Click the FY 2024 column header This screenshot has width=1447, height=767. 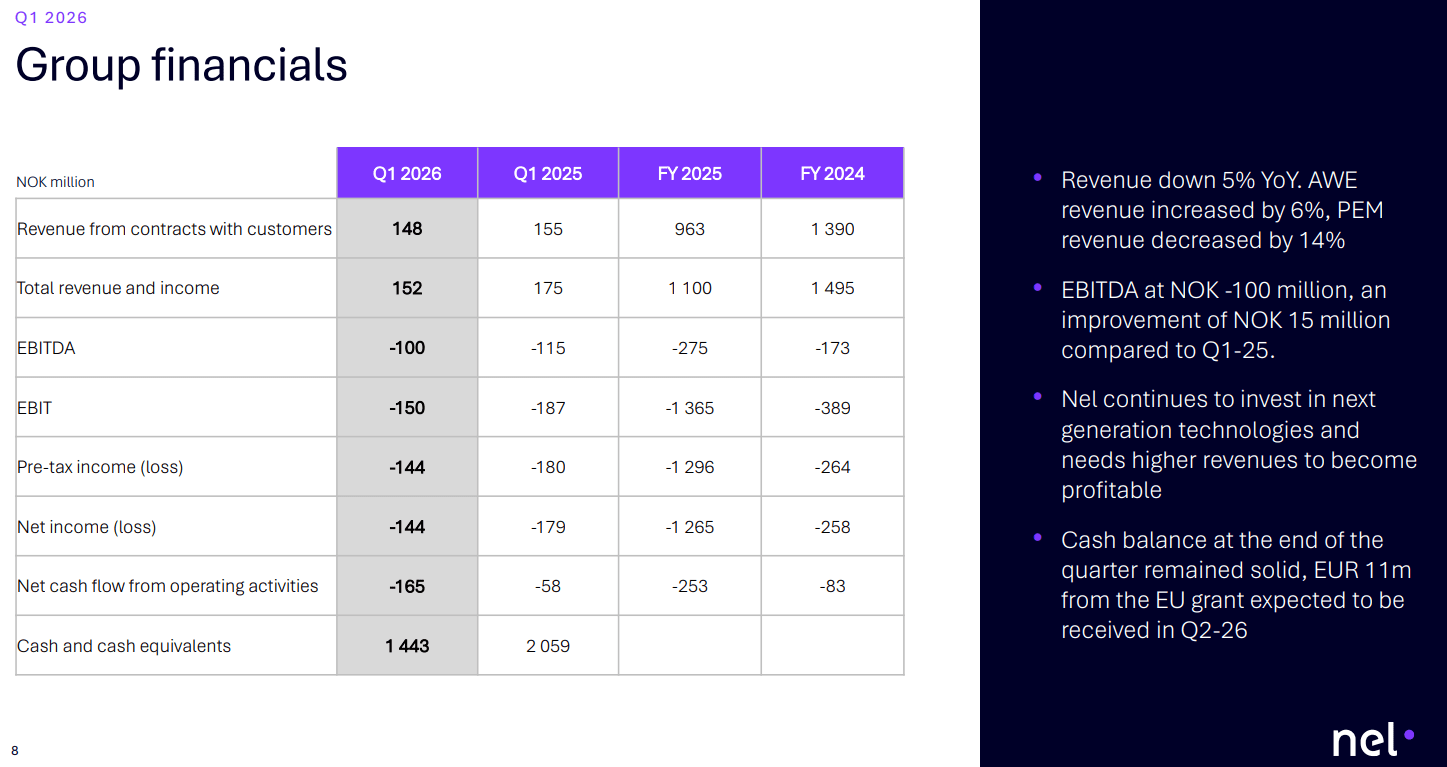(x=832, y=173)
